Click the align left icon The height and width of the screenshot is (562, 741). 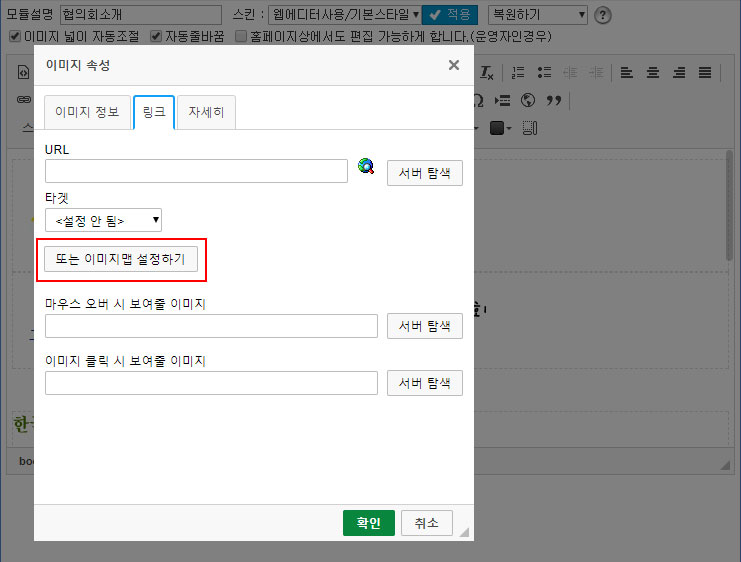click(x=626, y=72)
